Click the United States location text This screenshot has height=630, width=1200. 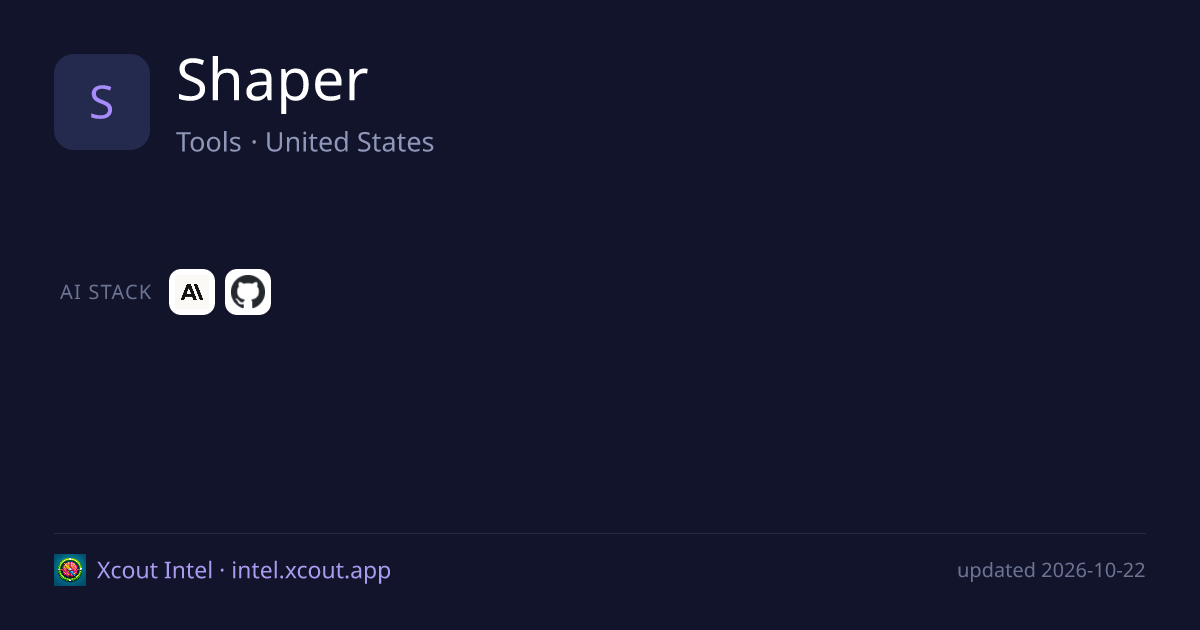349,142
